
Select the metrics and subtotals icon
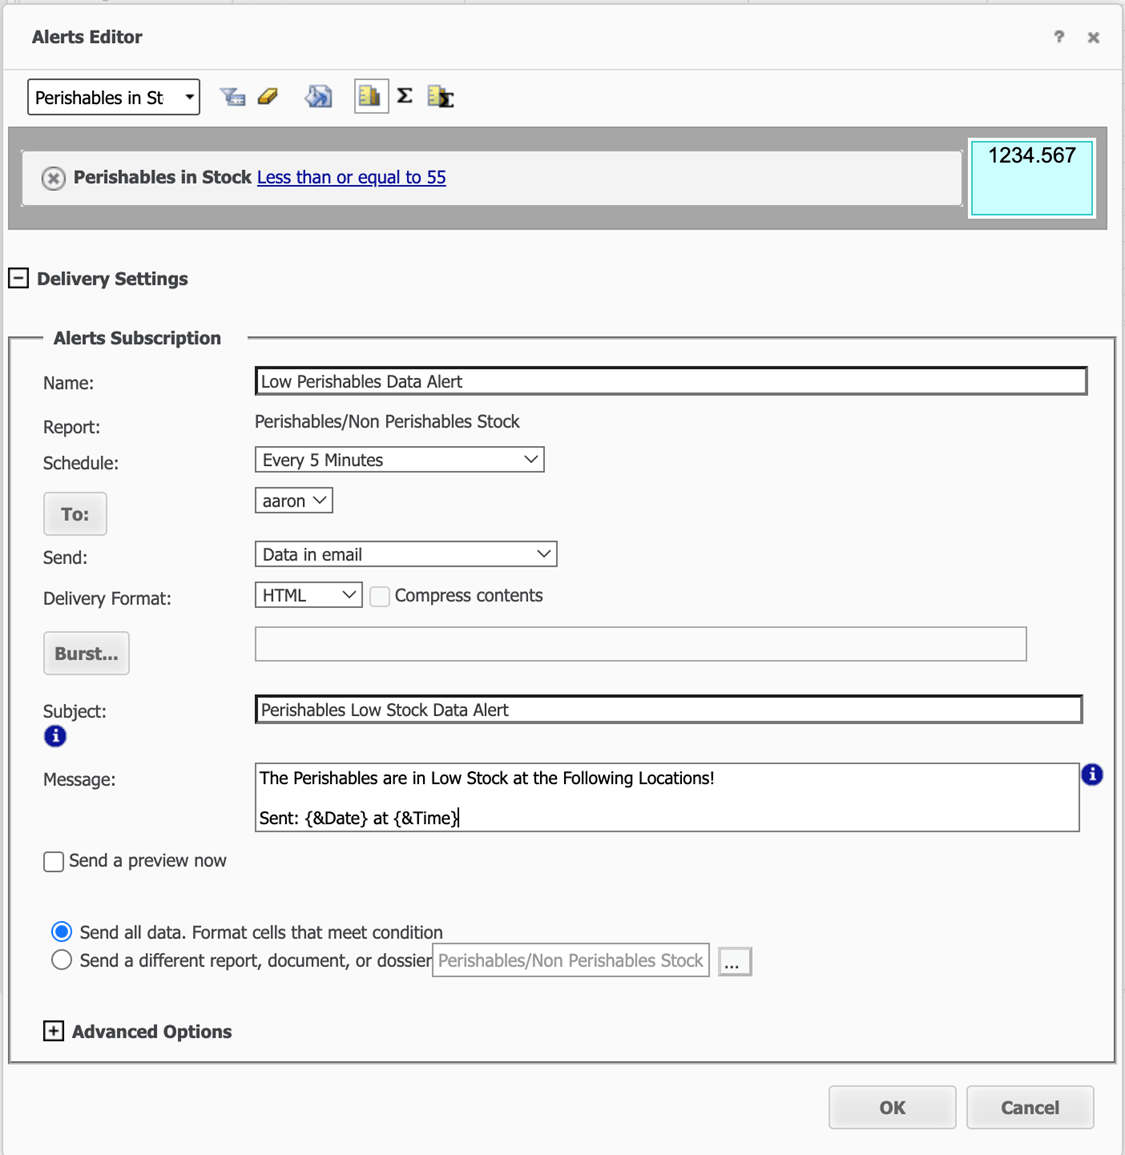[441, 97]
